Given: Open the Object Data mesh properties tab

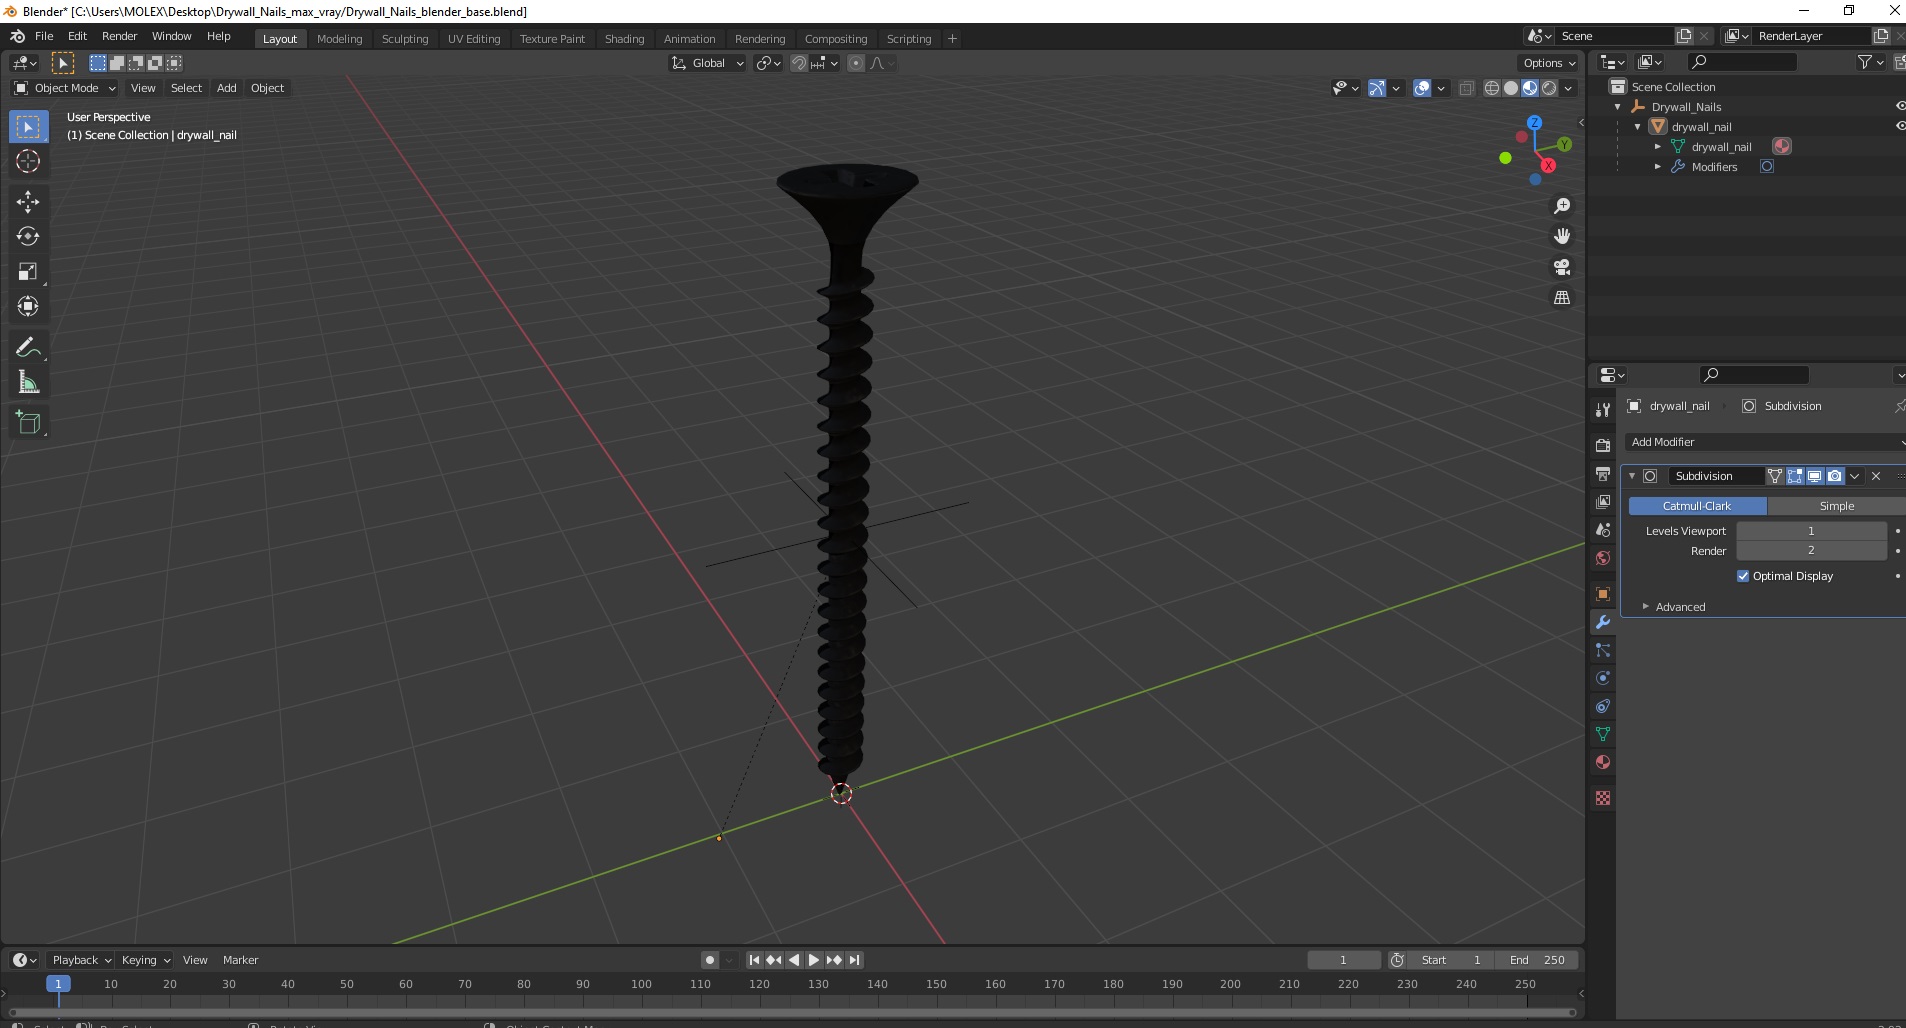Looking at the screenshot, I should tap(1603, 734).
